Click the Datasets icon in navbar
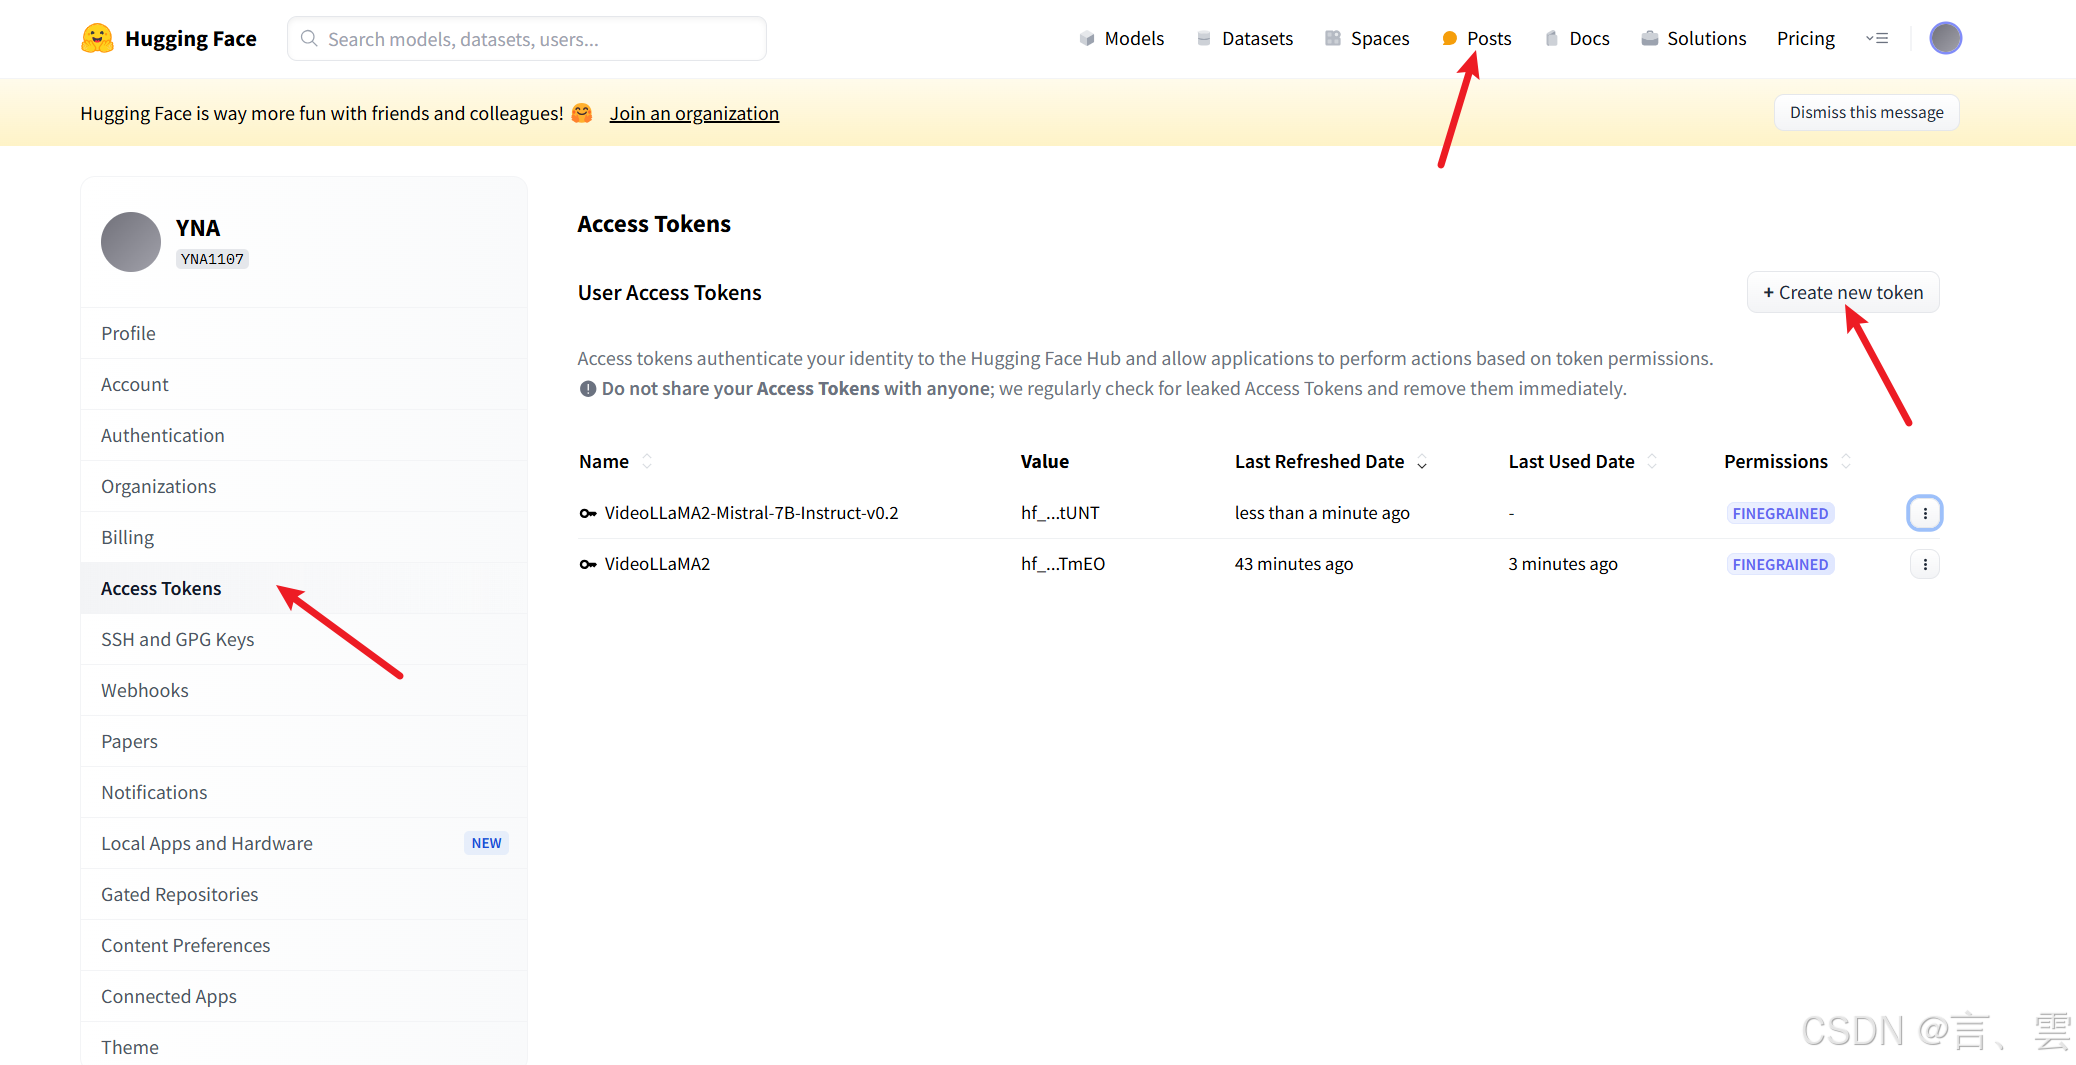 tap(1204, 38)
